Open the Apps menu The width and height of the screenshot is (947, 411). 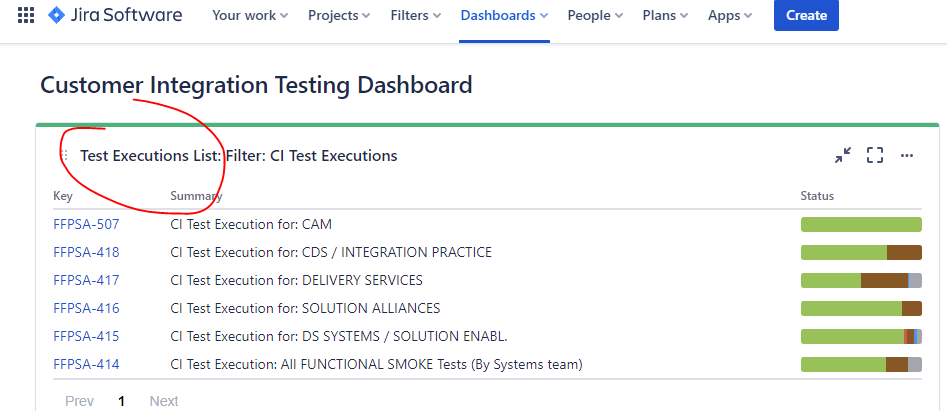tap(730, 15)
